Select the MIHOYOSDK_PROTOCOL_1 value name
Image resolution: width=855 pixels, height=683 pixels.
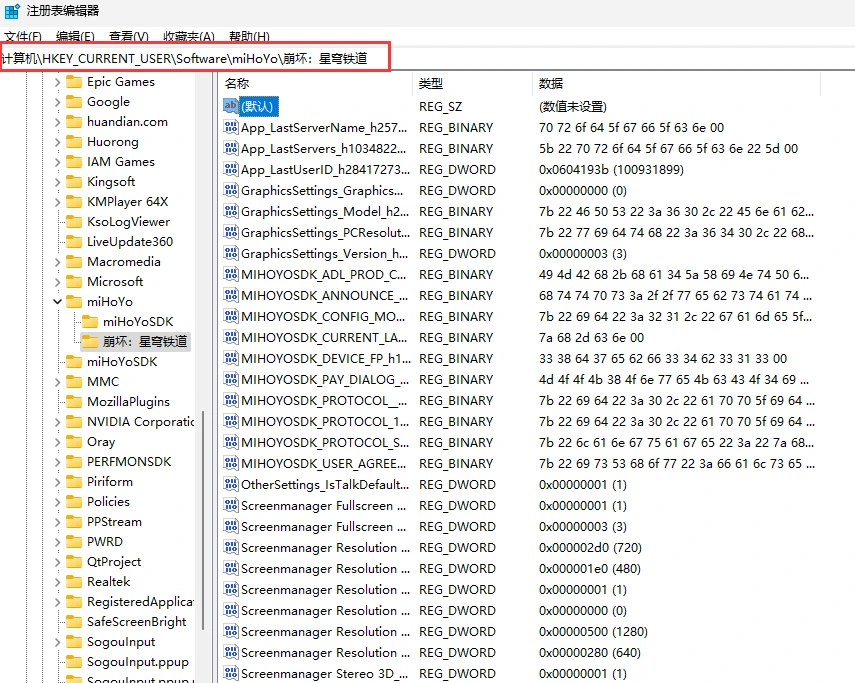325,422
